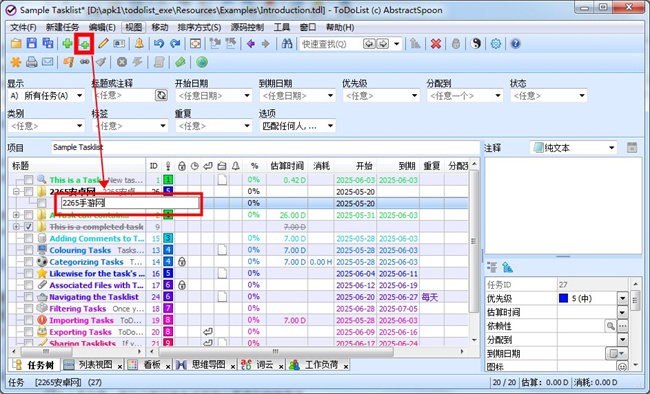Uncheck the completed task checkbox
650x394 pixels.
[28, 227]
